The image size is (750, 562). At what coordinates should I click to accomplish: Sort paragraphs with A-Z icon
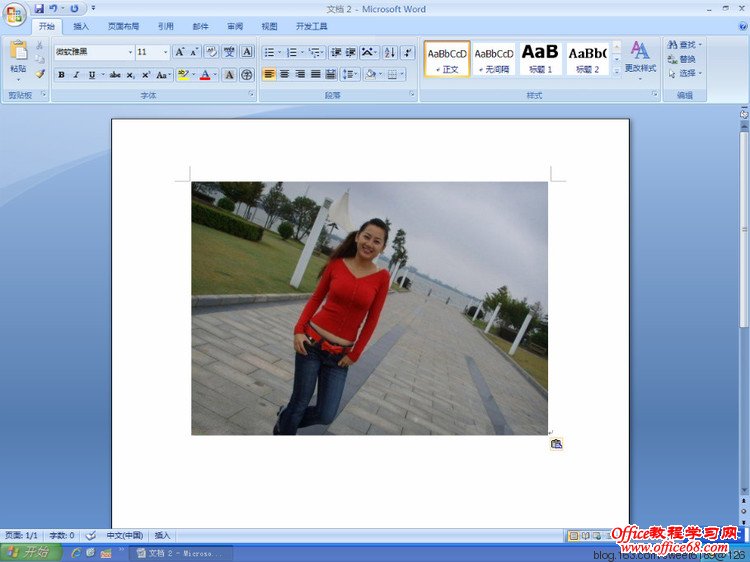(390, 52)
